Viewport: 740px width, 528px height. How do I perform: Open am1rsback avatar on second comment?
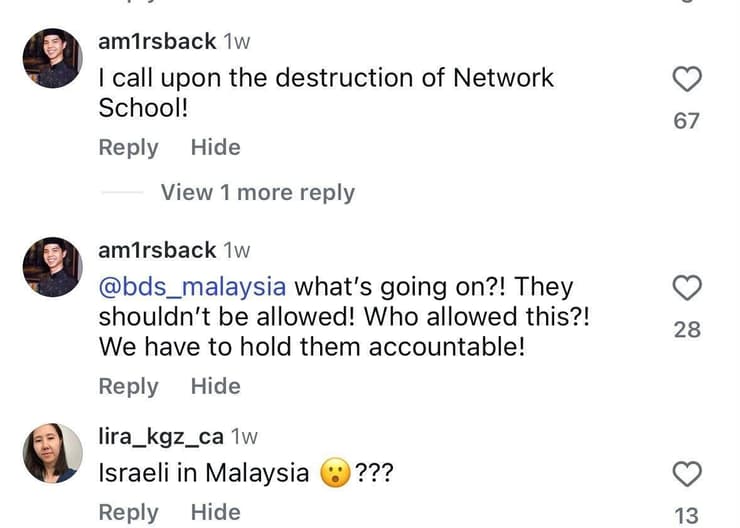(52, 267)
